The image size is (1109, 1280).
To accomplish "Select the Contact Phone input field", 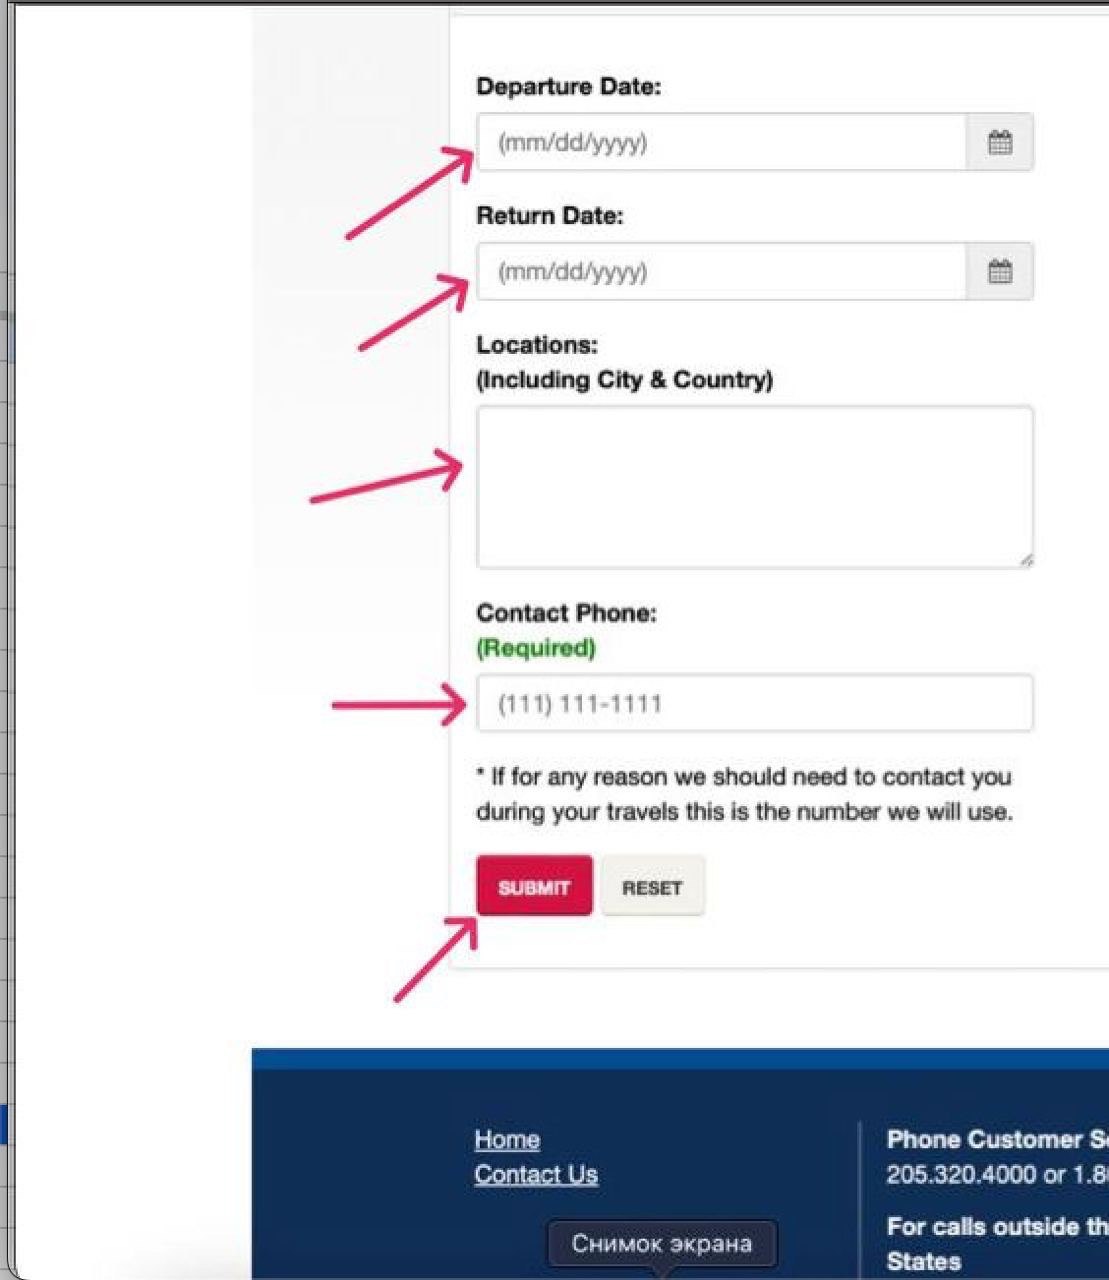I will click(x=755, y=703).
